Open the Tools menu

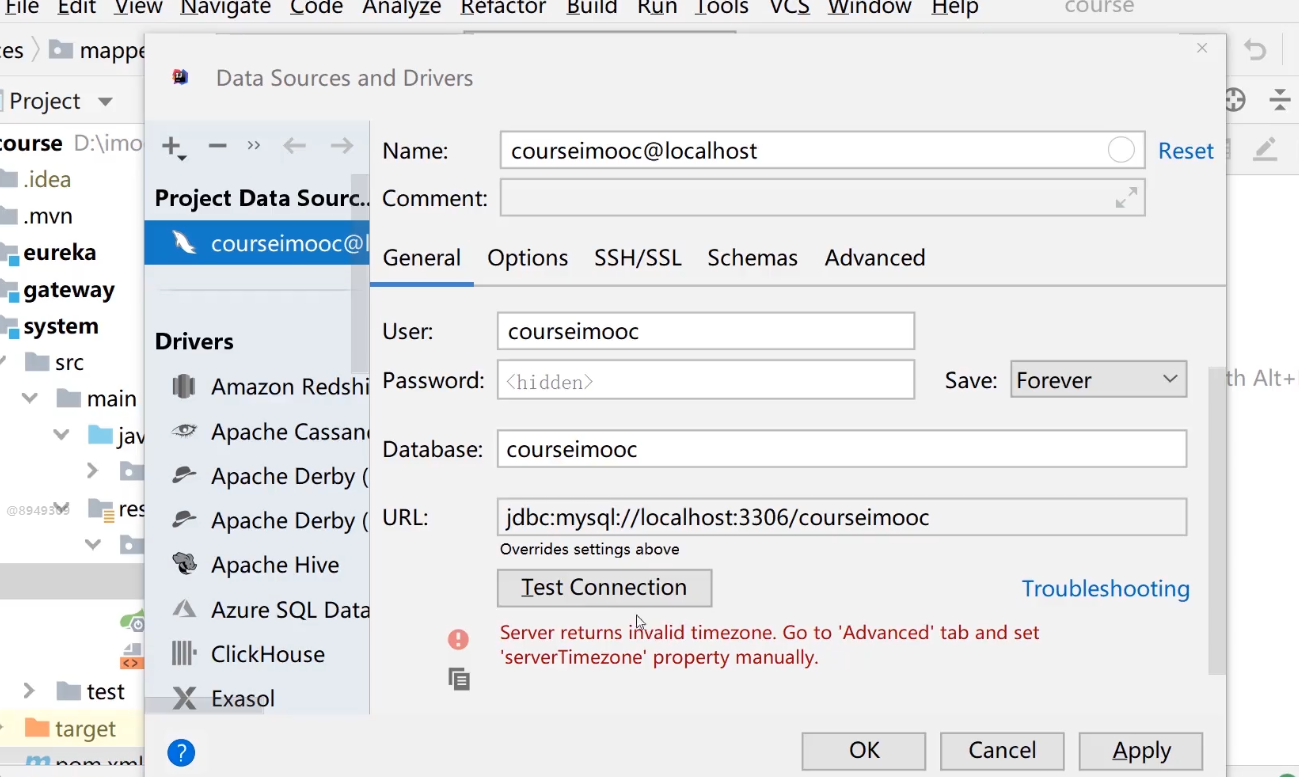[722, 8]
